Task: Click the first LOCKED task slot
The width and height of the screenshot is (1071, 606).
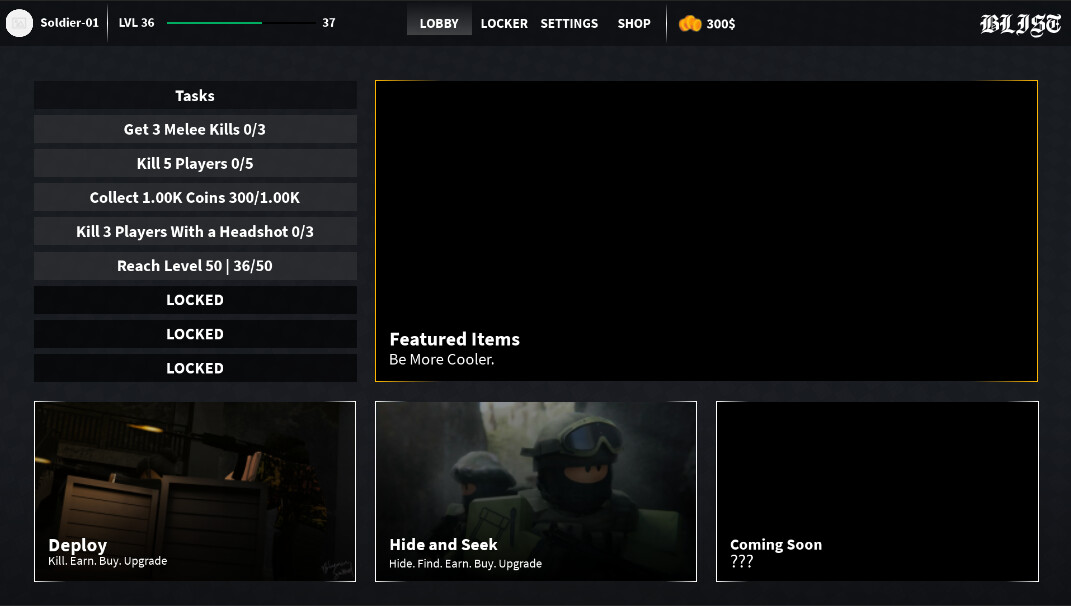Action: click(x=195, y=299)
